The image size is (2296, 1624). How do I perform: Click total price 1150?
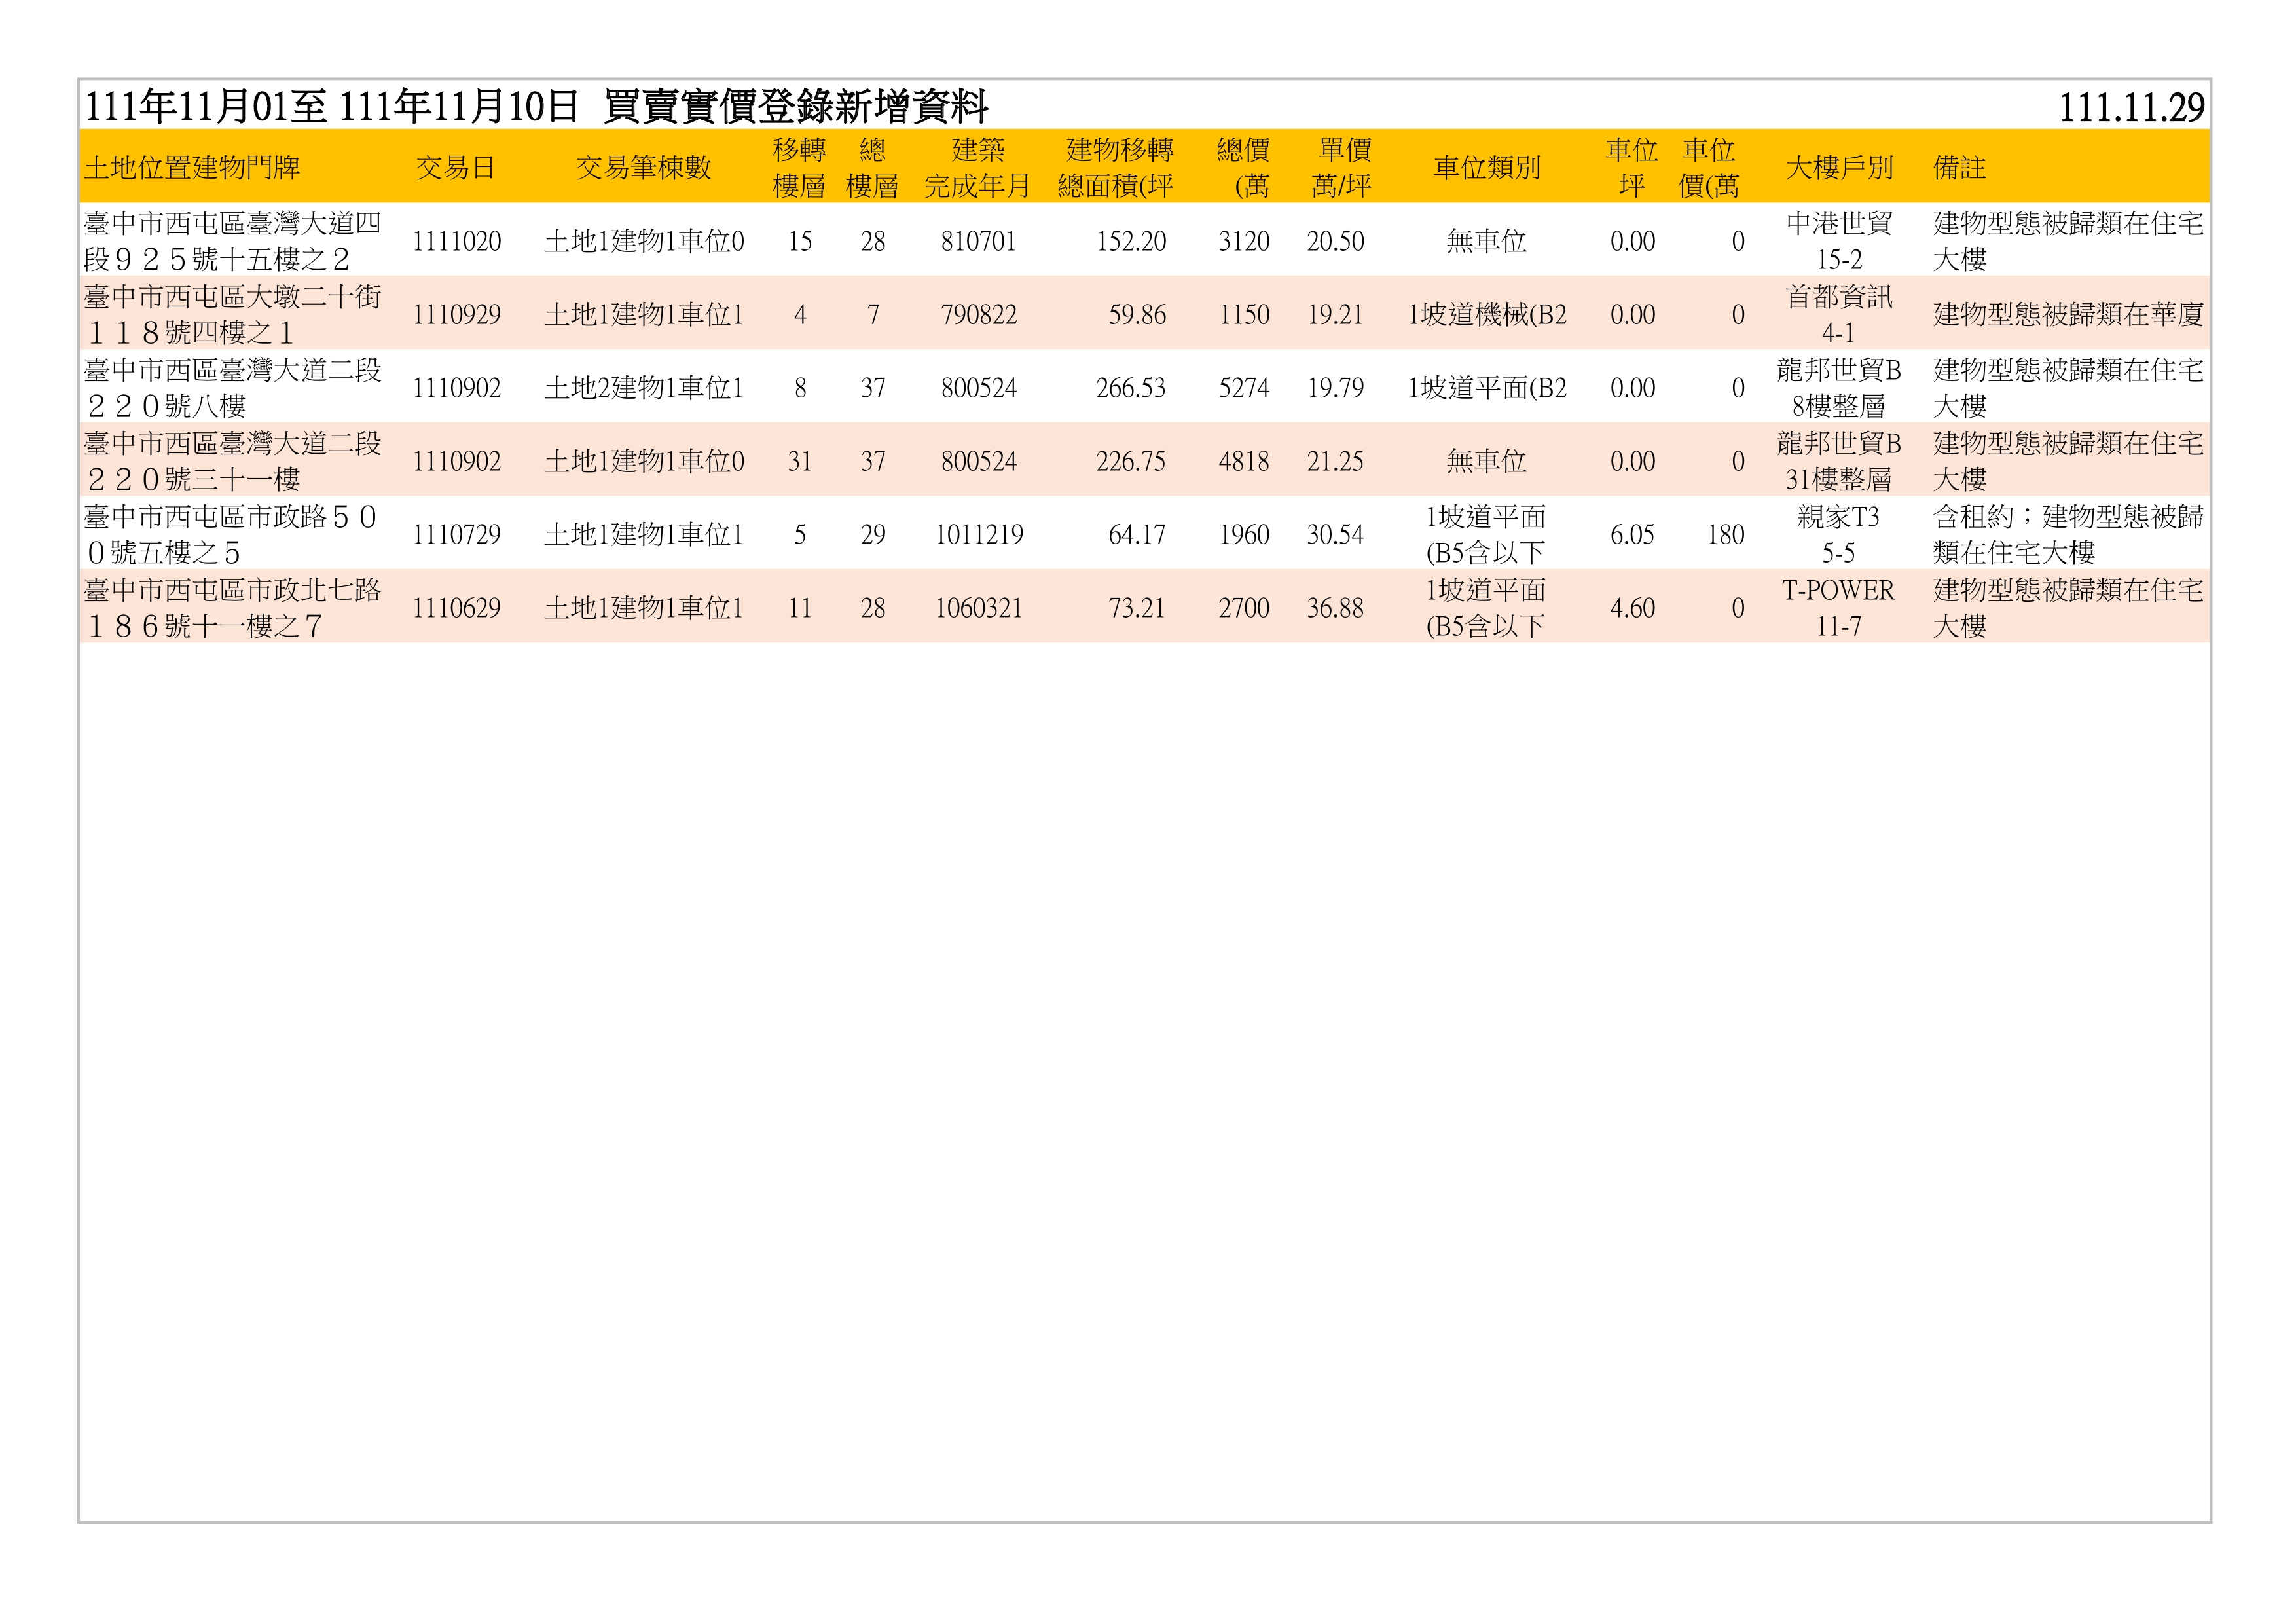[1244, 314]
